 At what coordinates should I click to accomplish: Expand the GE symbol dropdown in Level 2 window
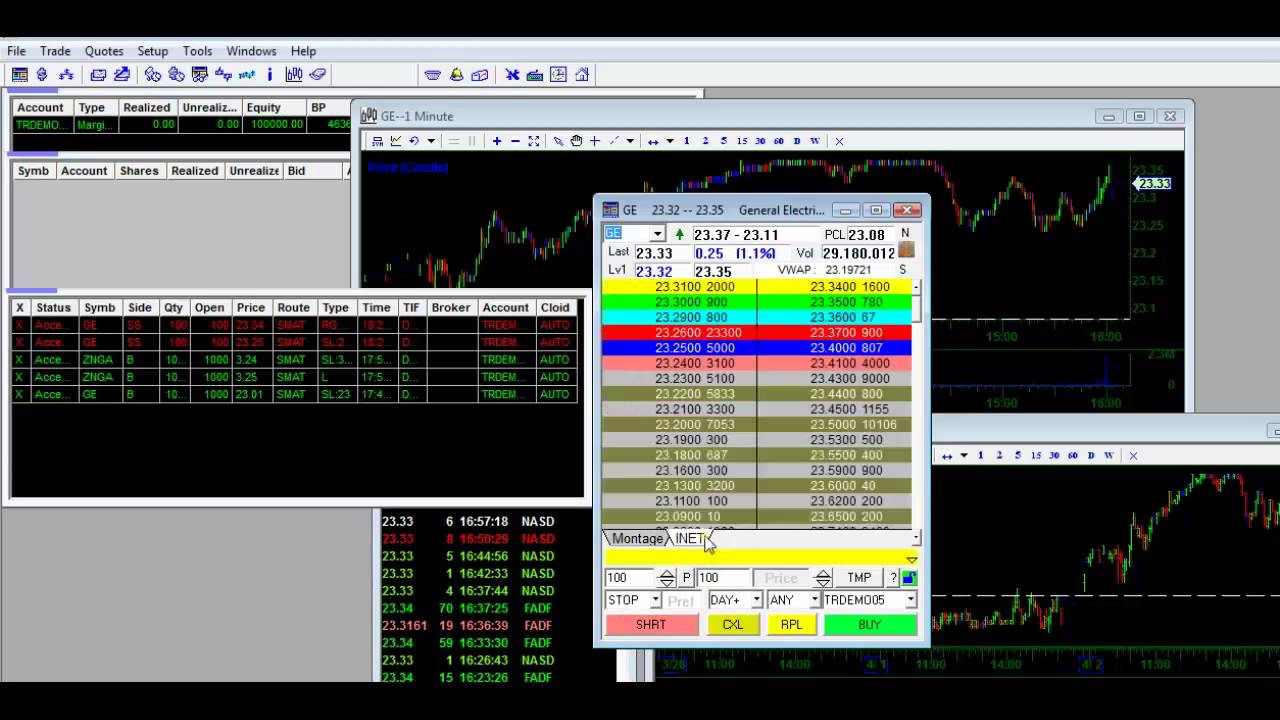point(657,234)
